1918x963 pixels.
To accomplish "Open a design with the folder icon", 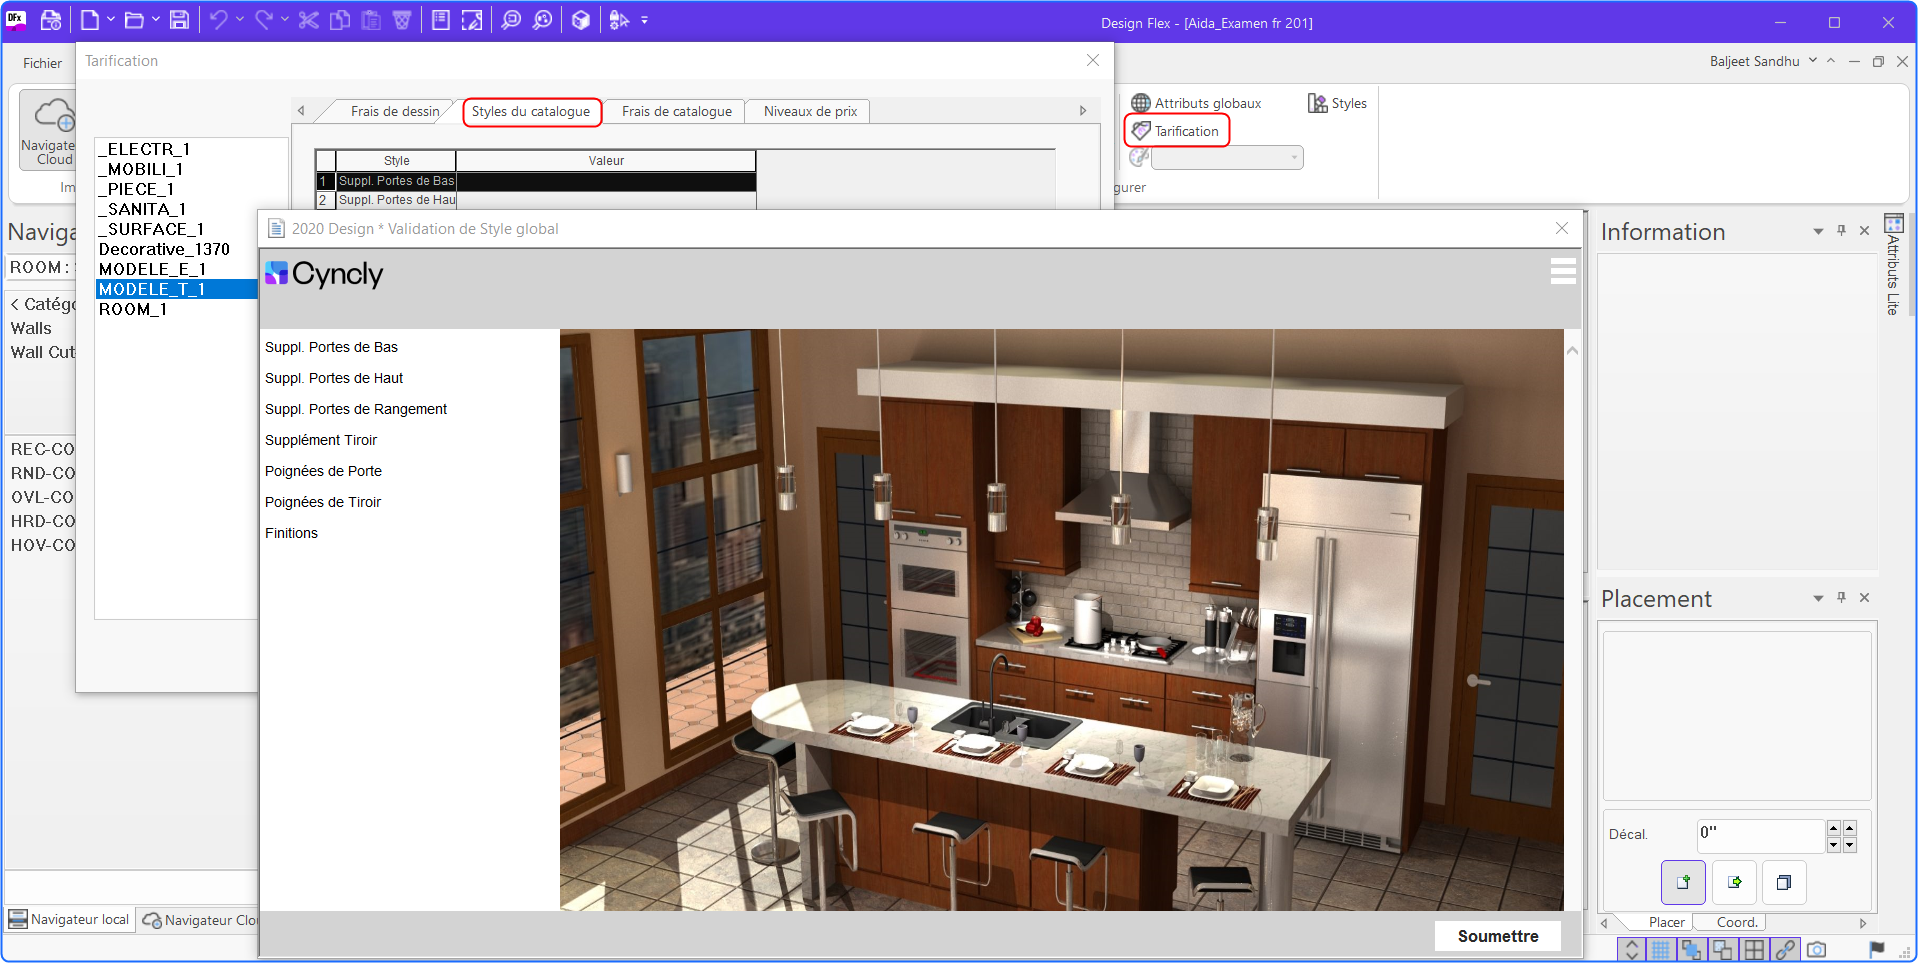I will coord(134,20).
